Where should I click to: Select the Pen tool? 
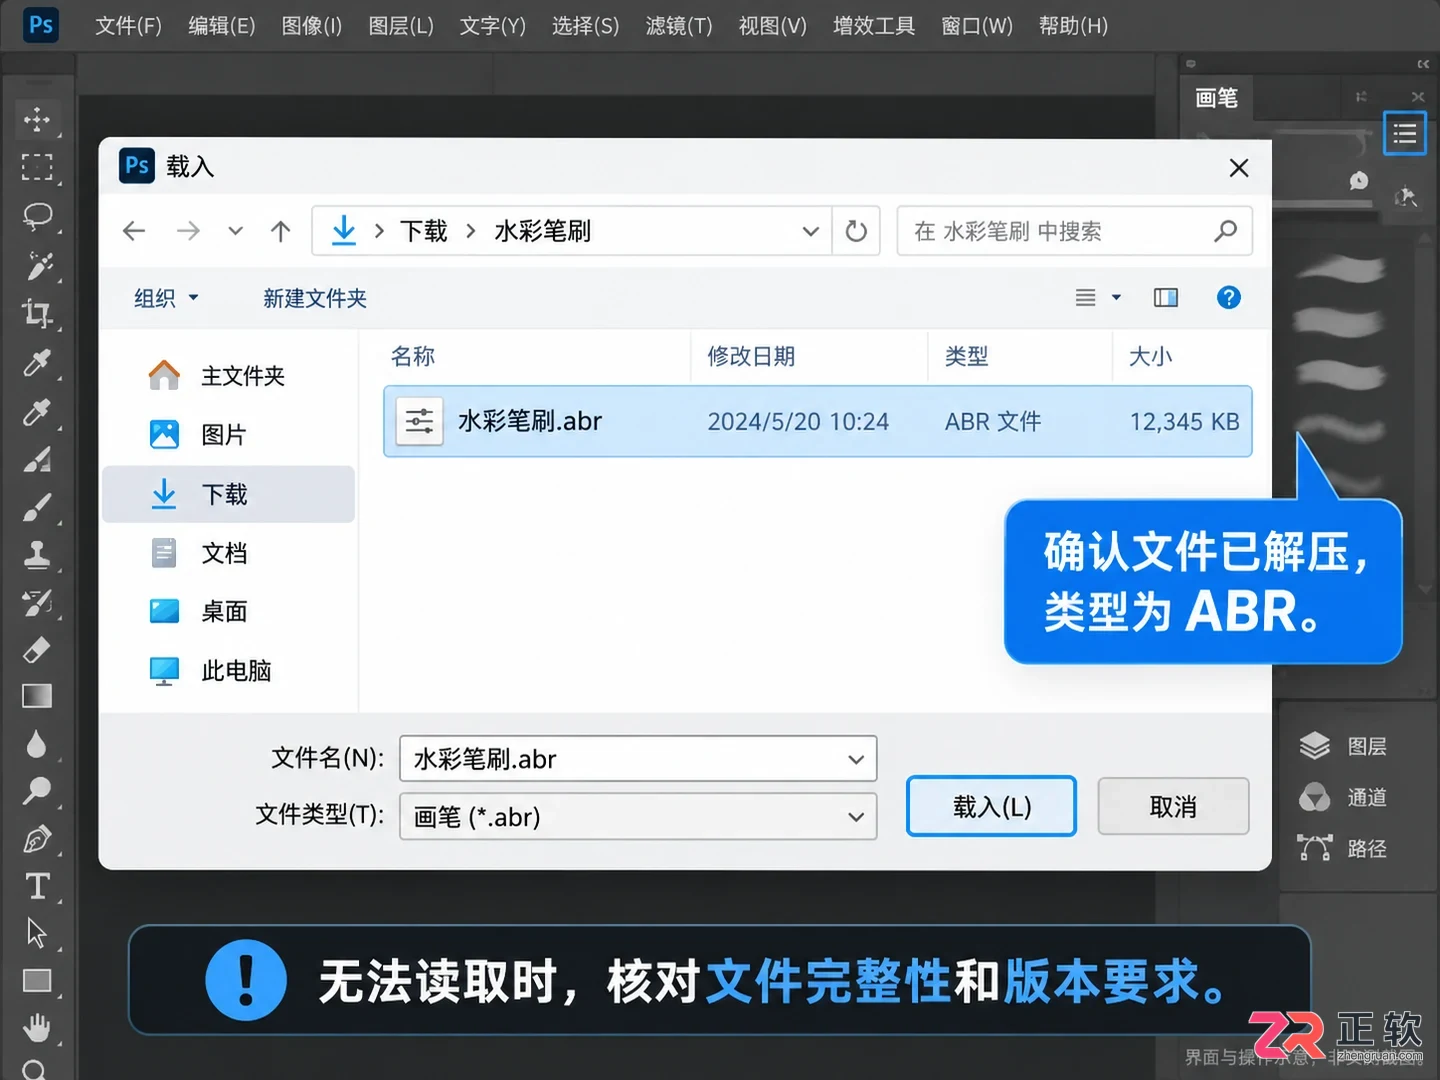pos(37,839)
